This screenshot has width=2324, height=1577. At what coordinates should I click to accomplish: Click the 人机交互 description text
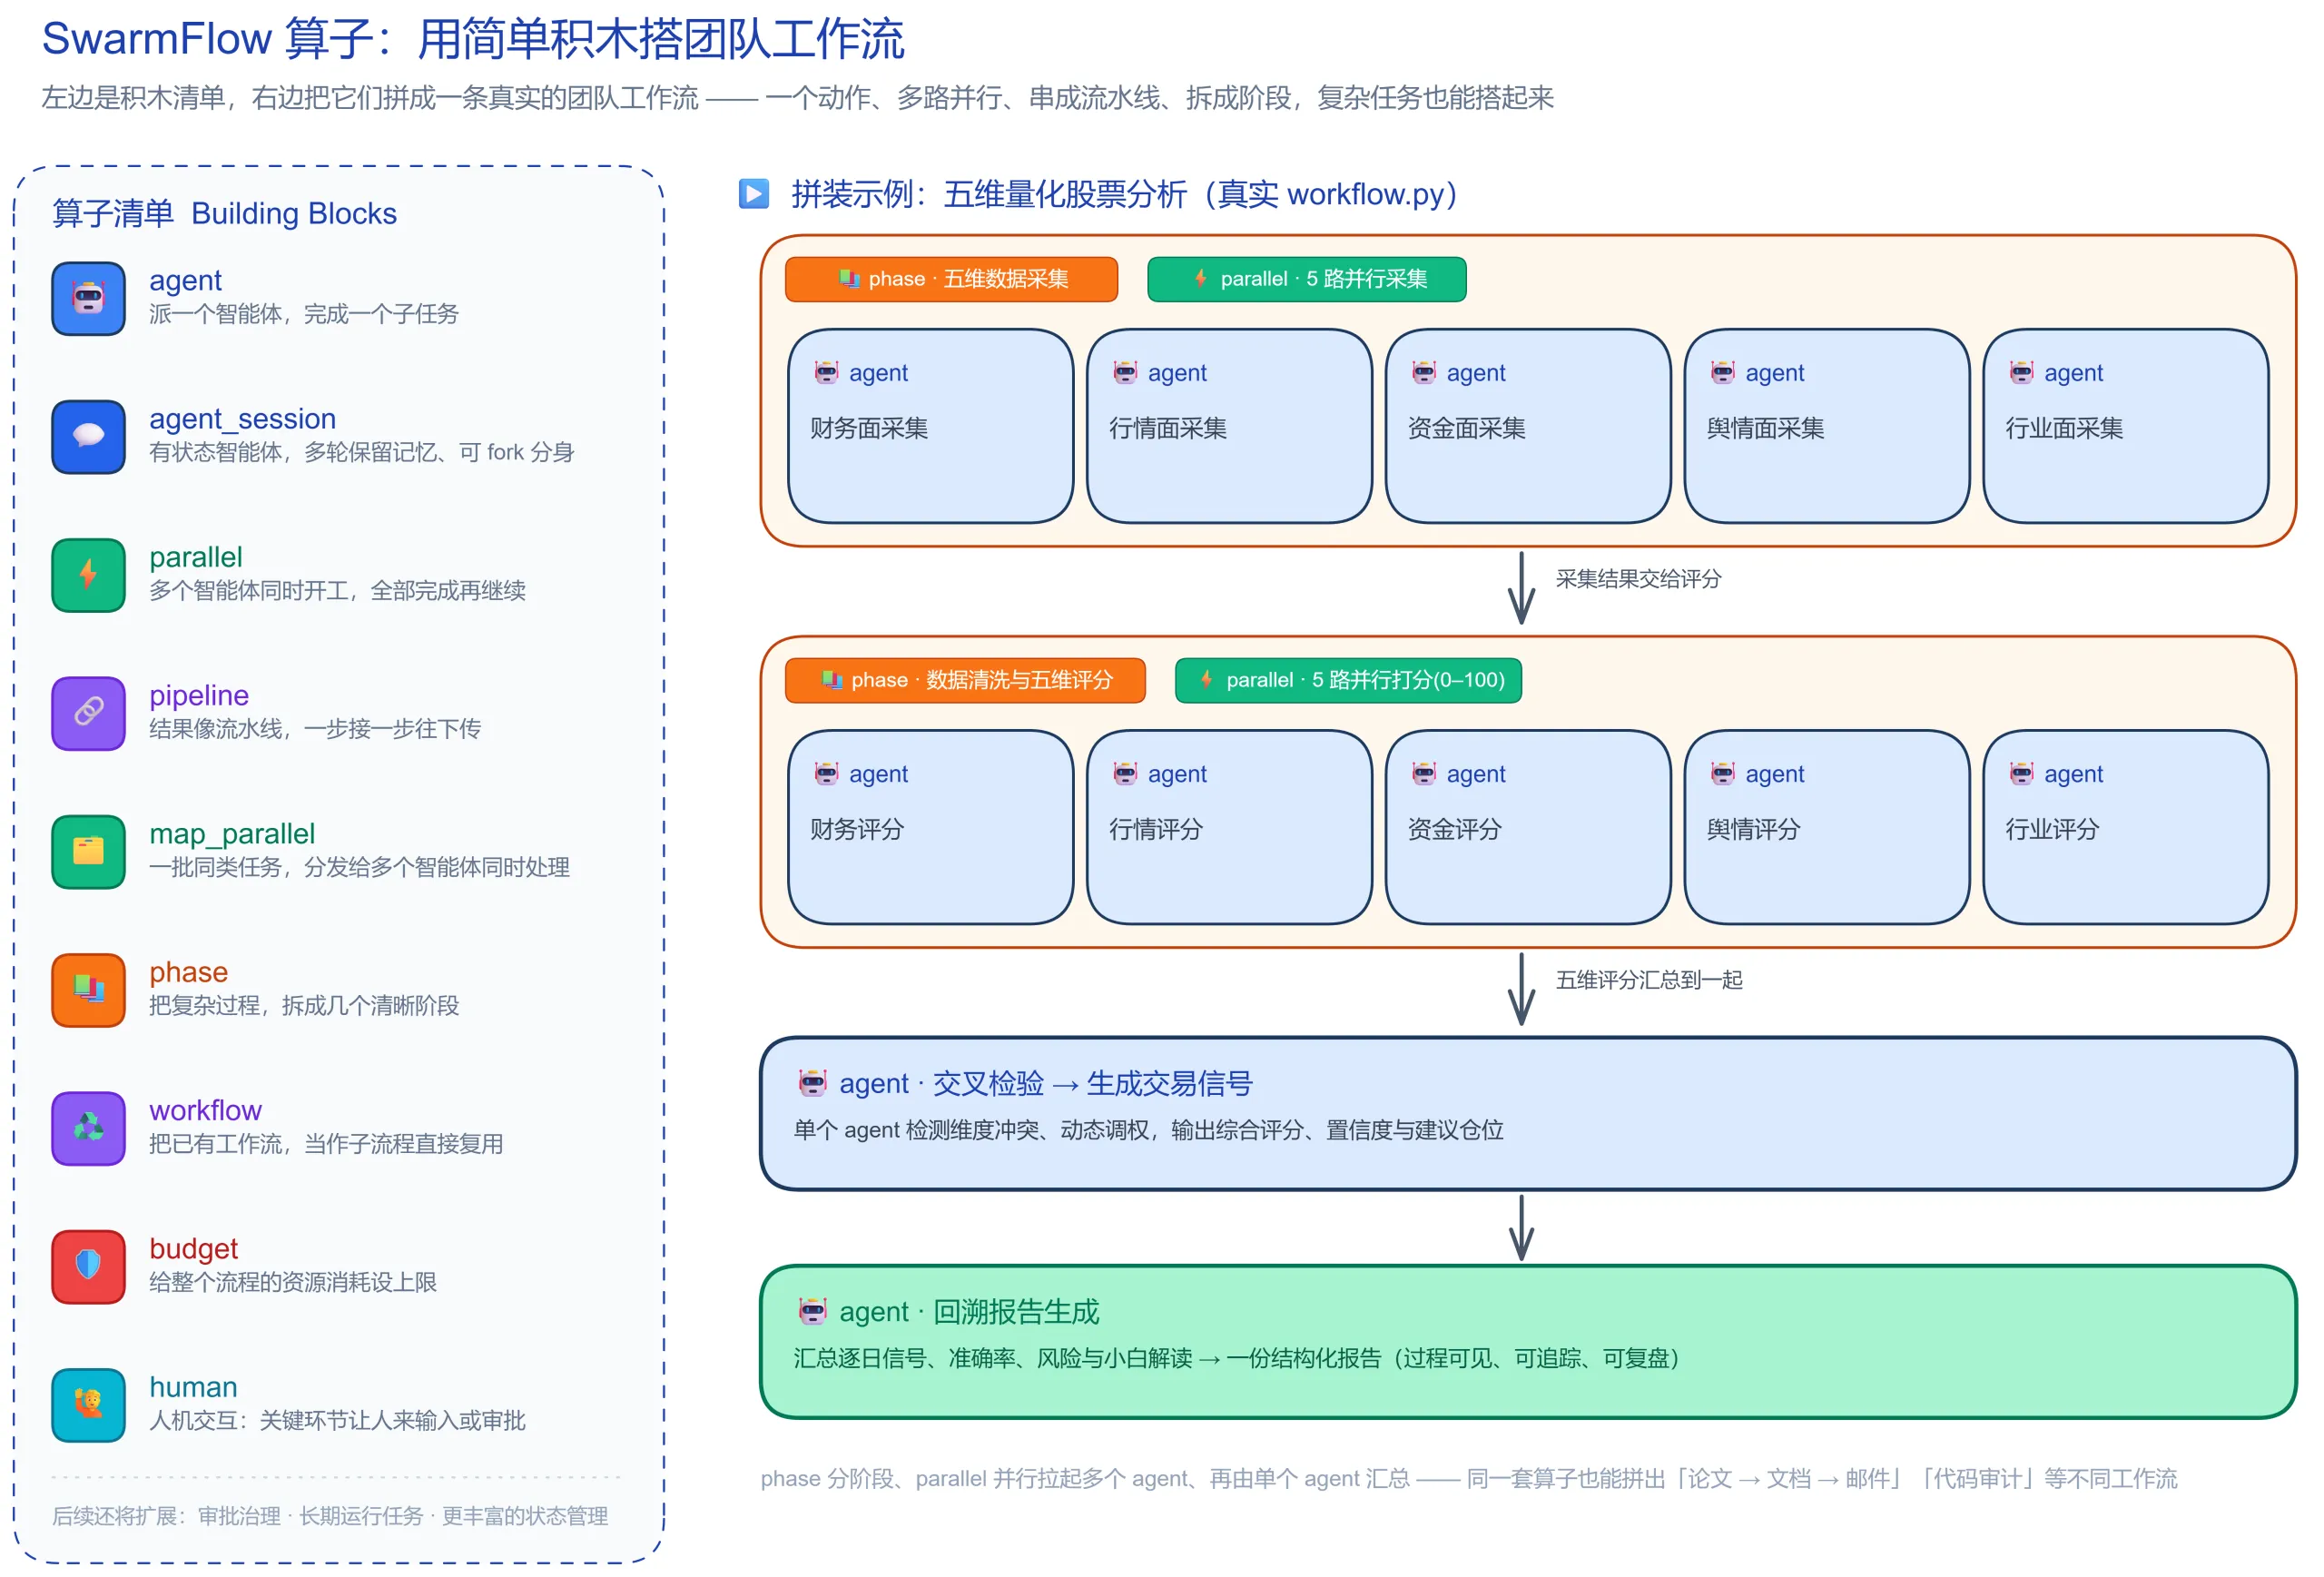click(x=337, y=1420)
